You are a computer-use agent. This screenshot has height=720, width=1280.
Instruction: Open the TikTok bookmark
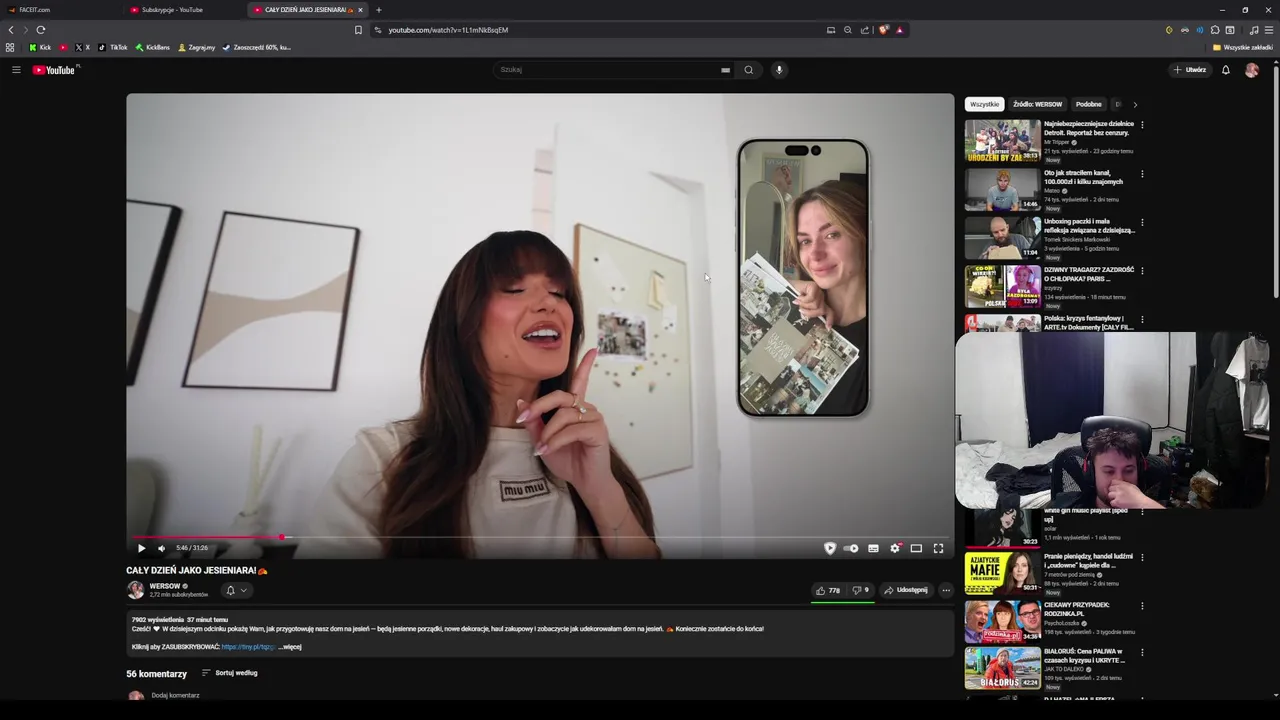[x=113, y=47]
